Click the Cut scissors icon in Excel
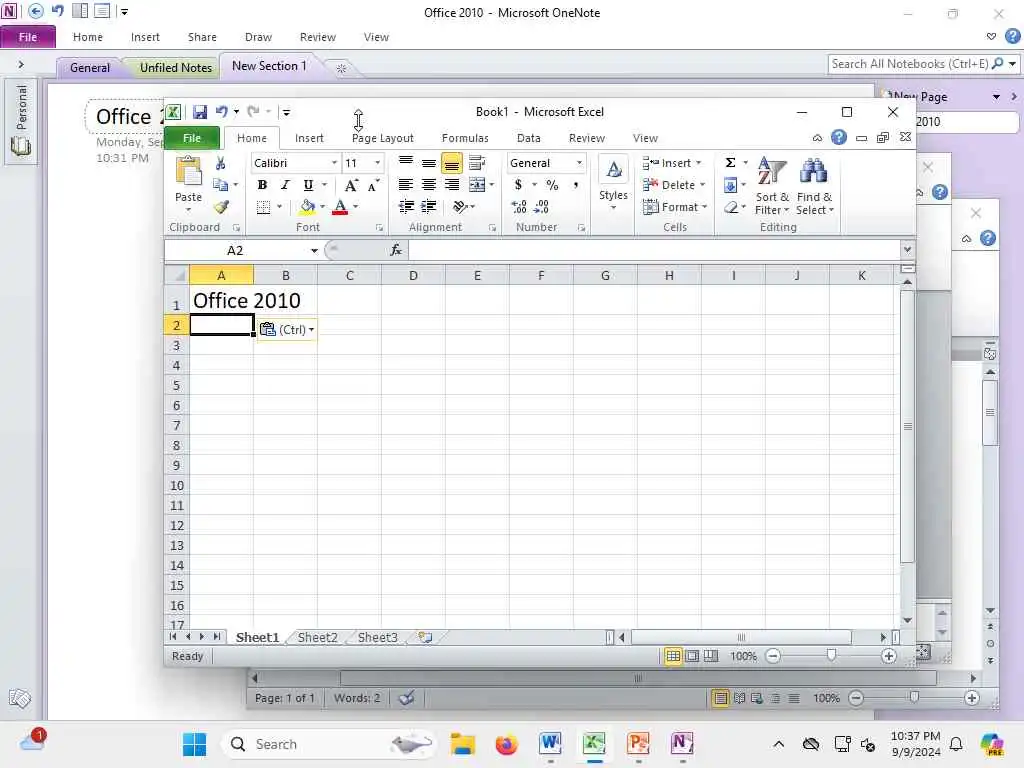Screen dimensions: 1024x768 (221, 163)
